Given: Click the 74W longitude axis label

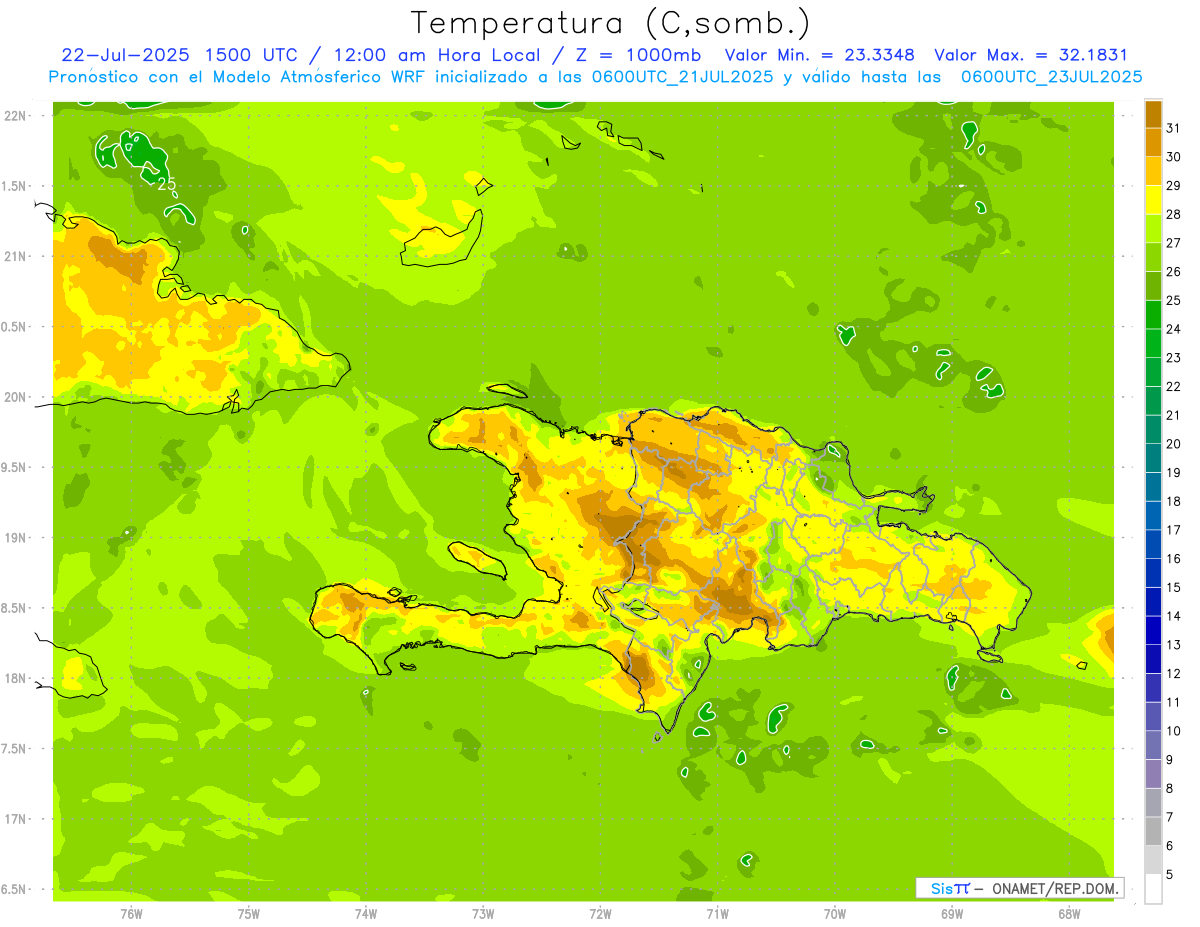Looking at the screenshot, I should point(366,914).
